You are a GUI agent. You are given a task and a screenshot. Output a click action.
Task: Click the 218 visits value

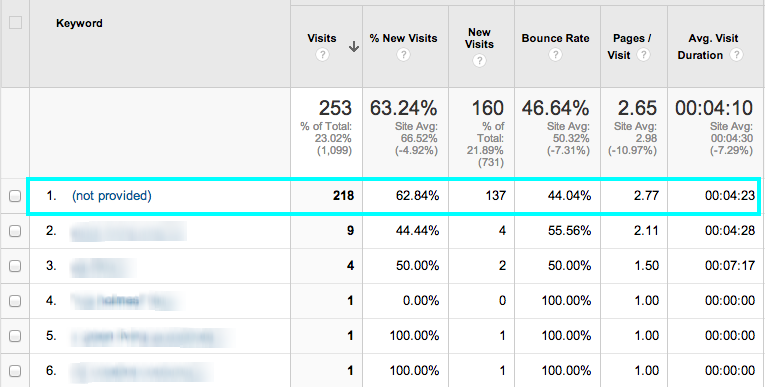pos(343,196)
